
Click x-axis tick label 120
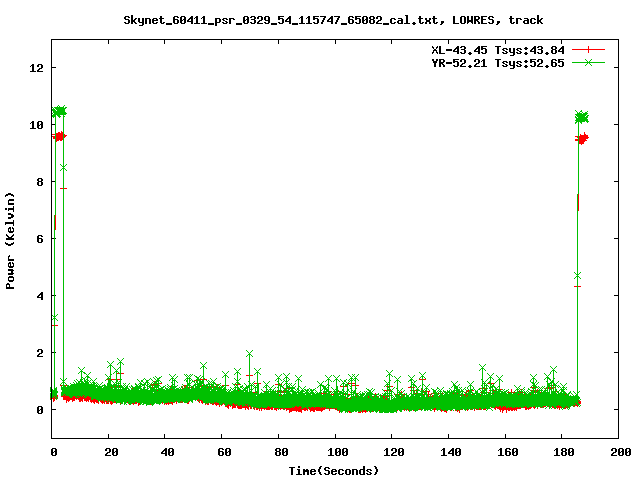[x=394, y=452]
